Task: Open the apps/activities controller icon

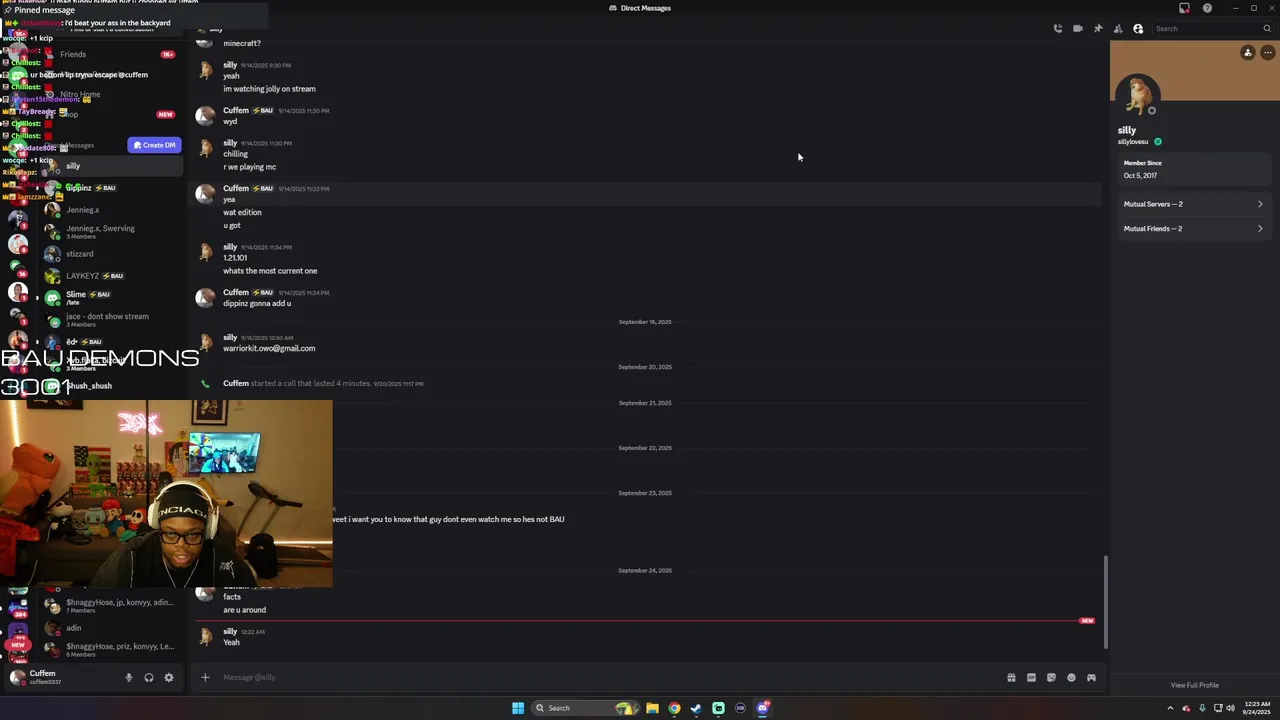Action: pyautogui.click(x=1091, y=678)
